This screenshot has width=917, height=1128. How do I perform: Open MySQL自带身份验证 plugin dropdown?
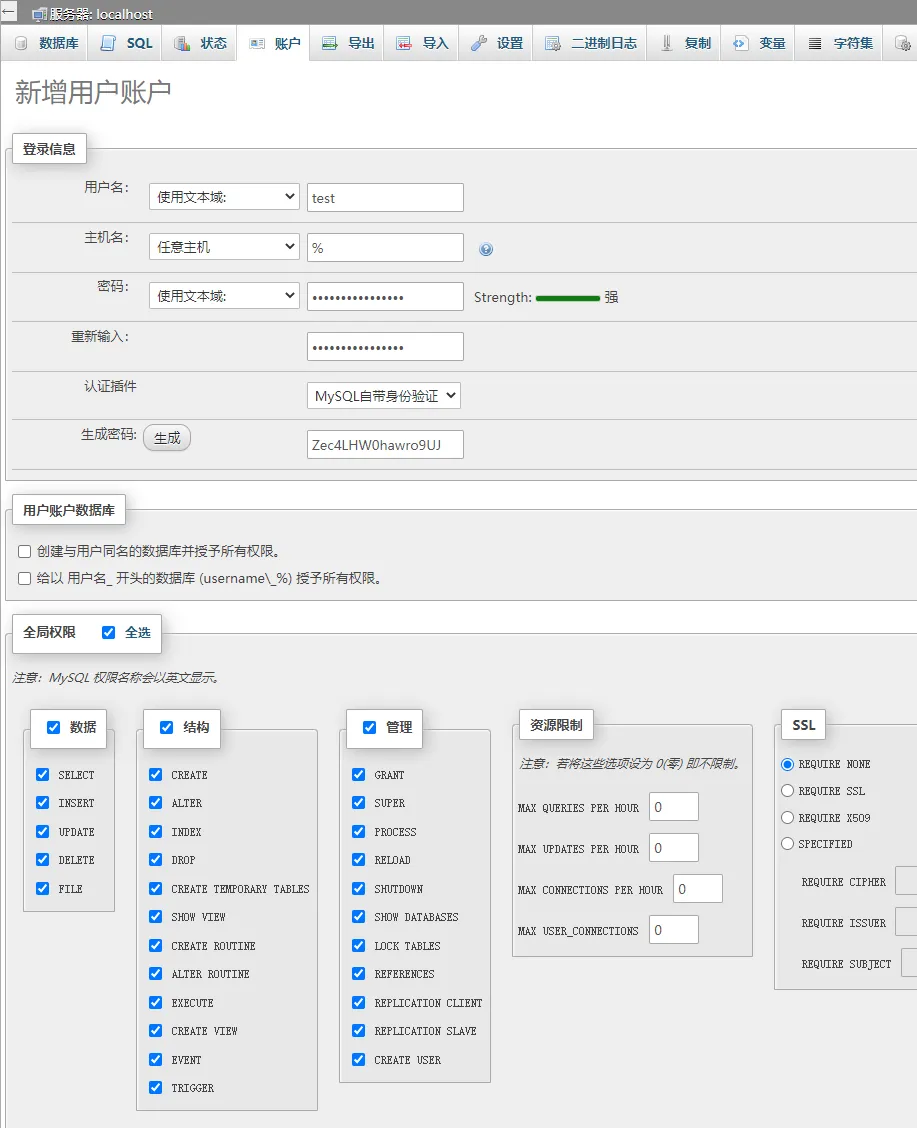point(384,396)
